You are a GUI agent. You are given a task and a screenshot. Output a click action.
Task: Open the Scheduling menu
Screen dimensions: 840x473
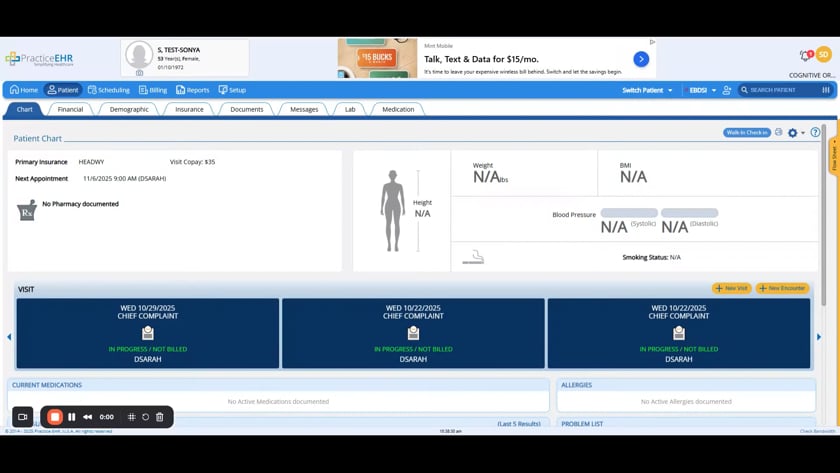coord(109,90)
